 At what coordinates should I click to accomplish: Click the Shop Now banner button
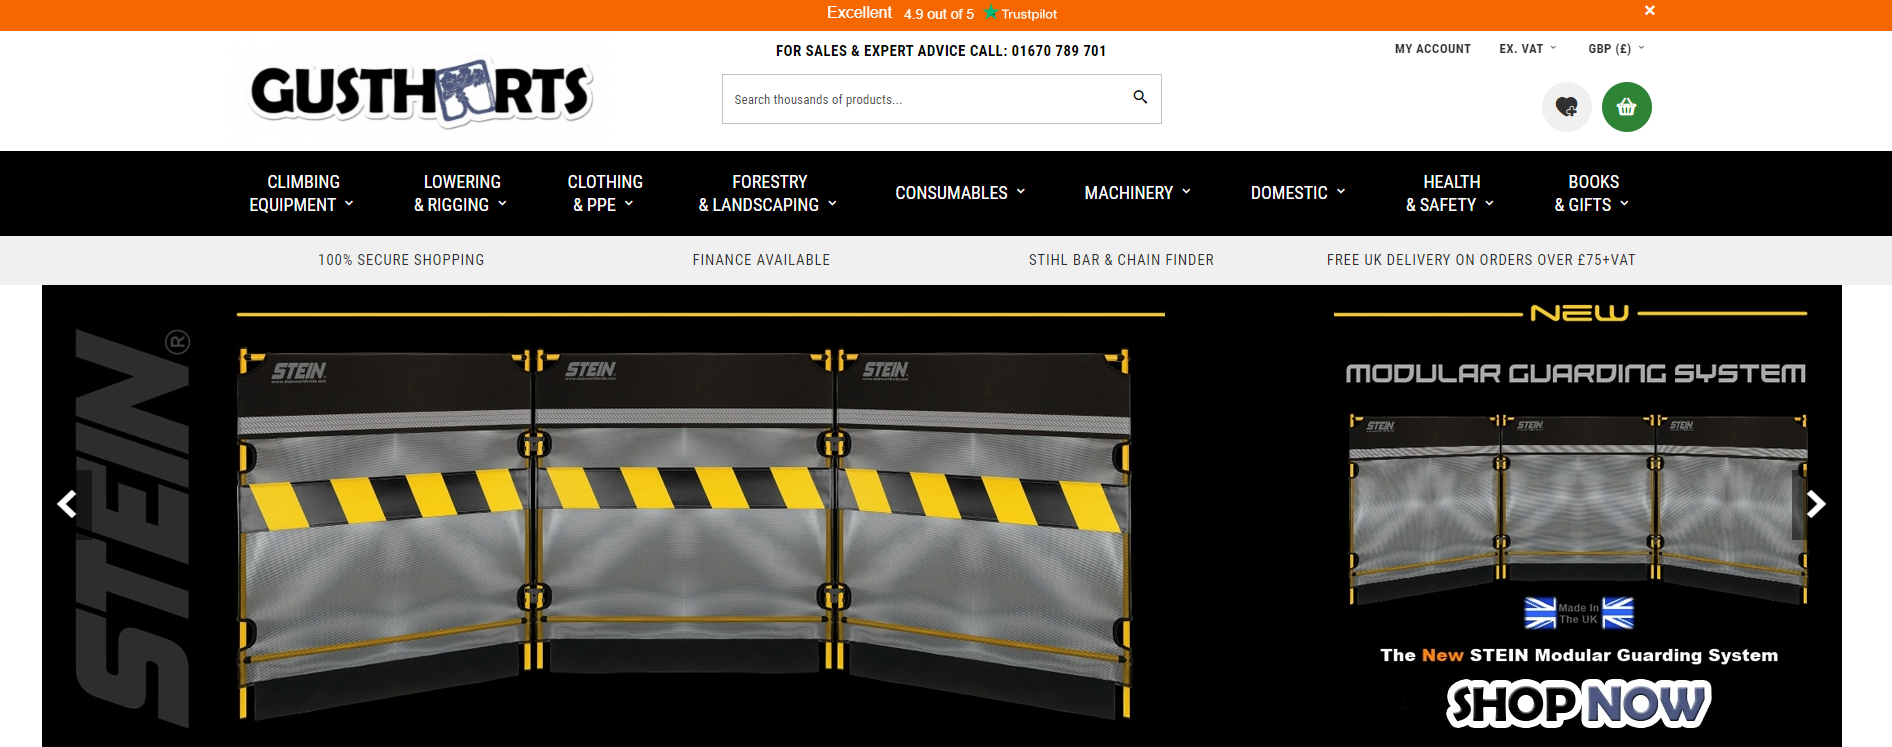click(x=1579, y=704)
